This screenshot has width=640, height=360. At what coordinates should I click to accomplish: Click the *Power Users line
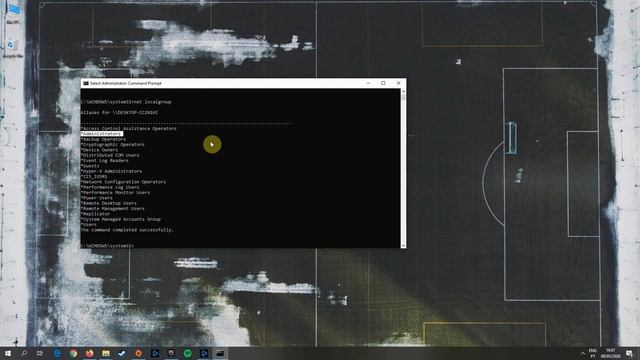click(96, 198)
